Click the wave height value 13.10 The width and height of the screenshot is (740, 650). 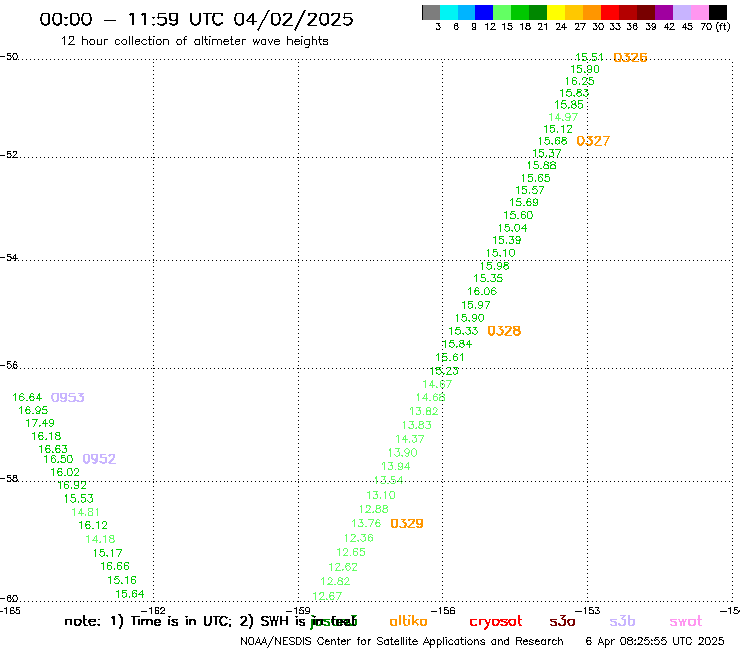point(381,495)
